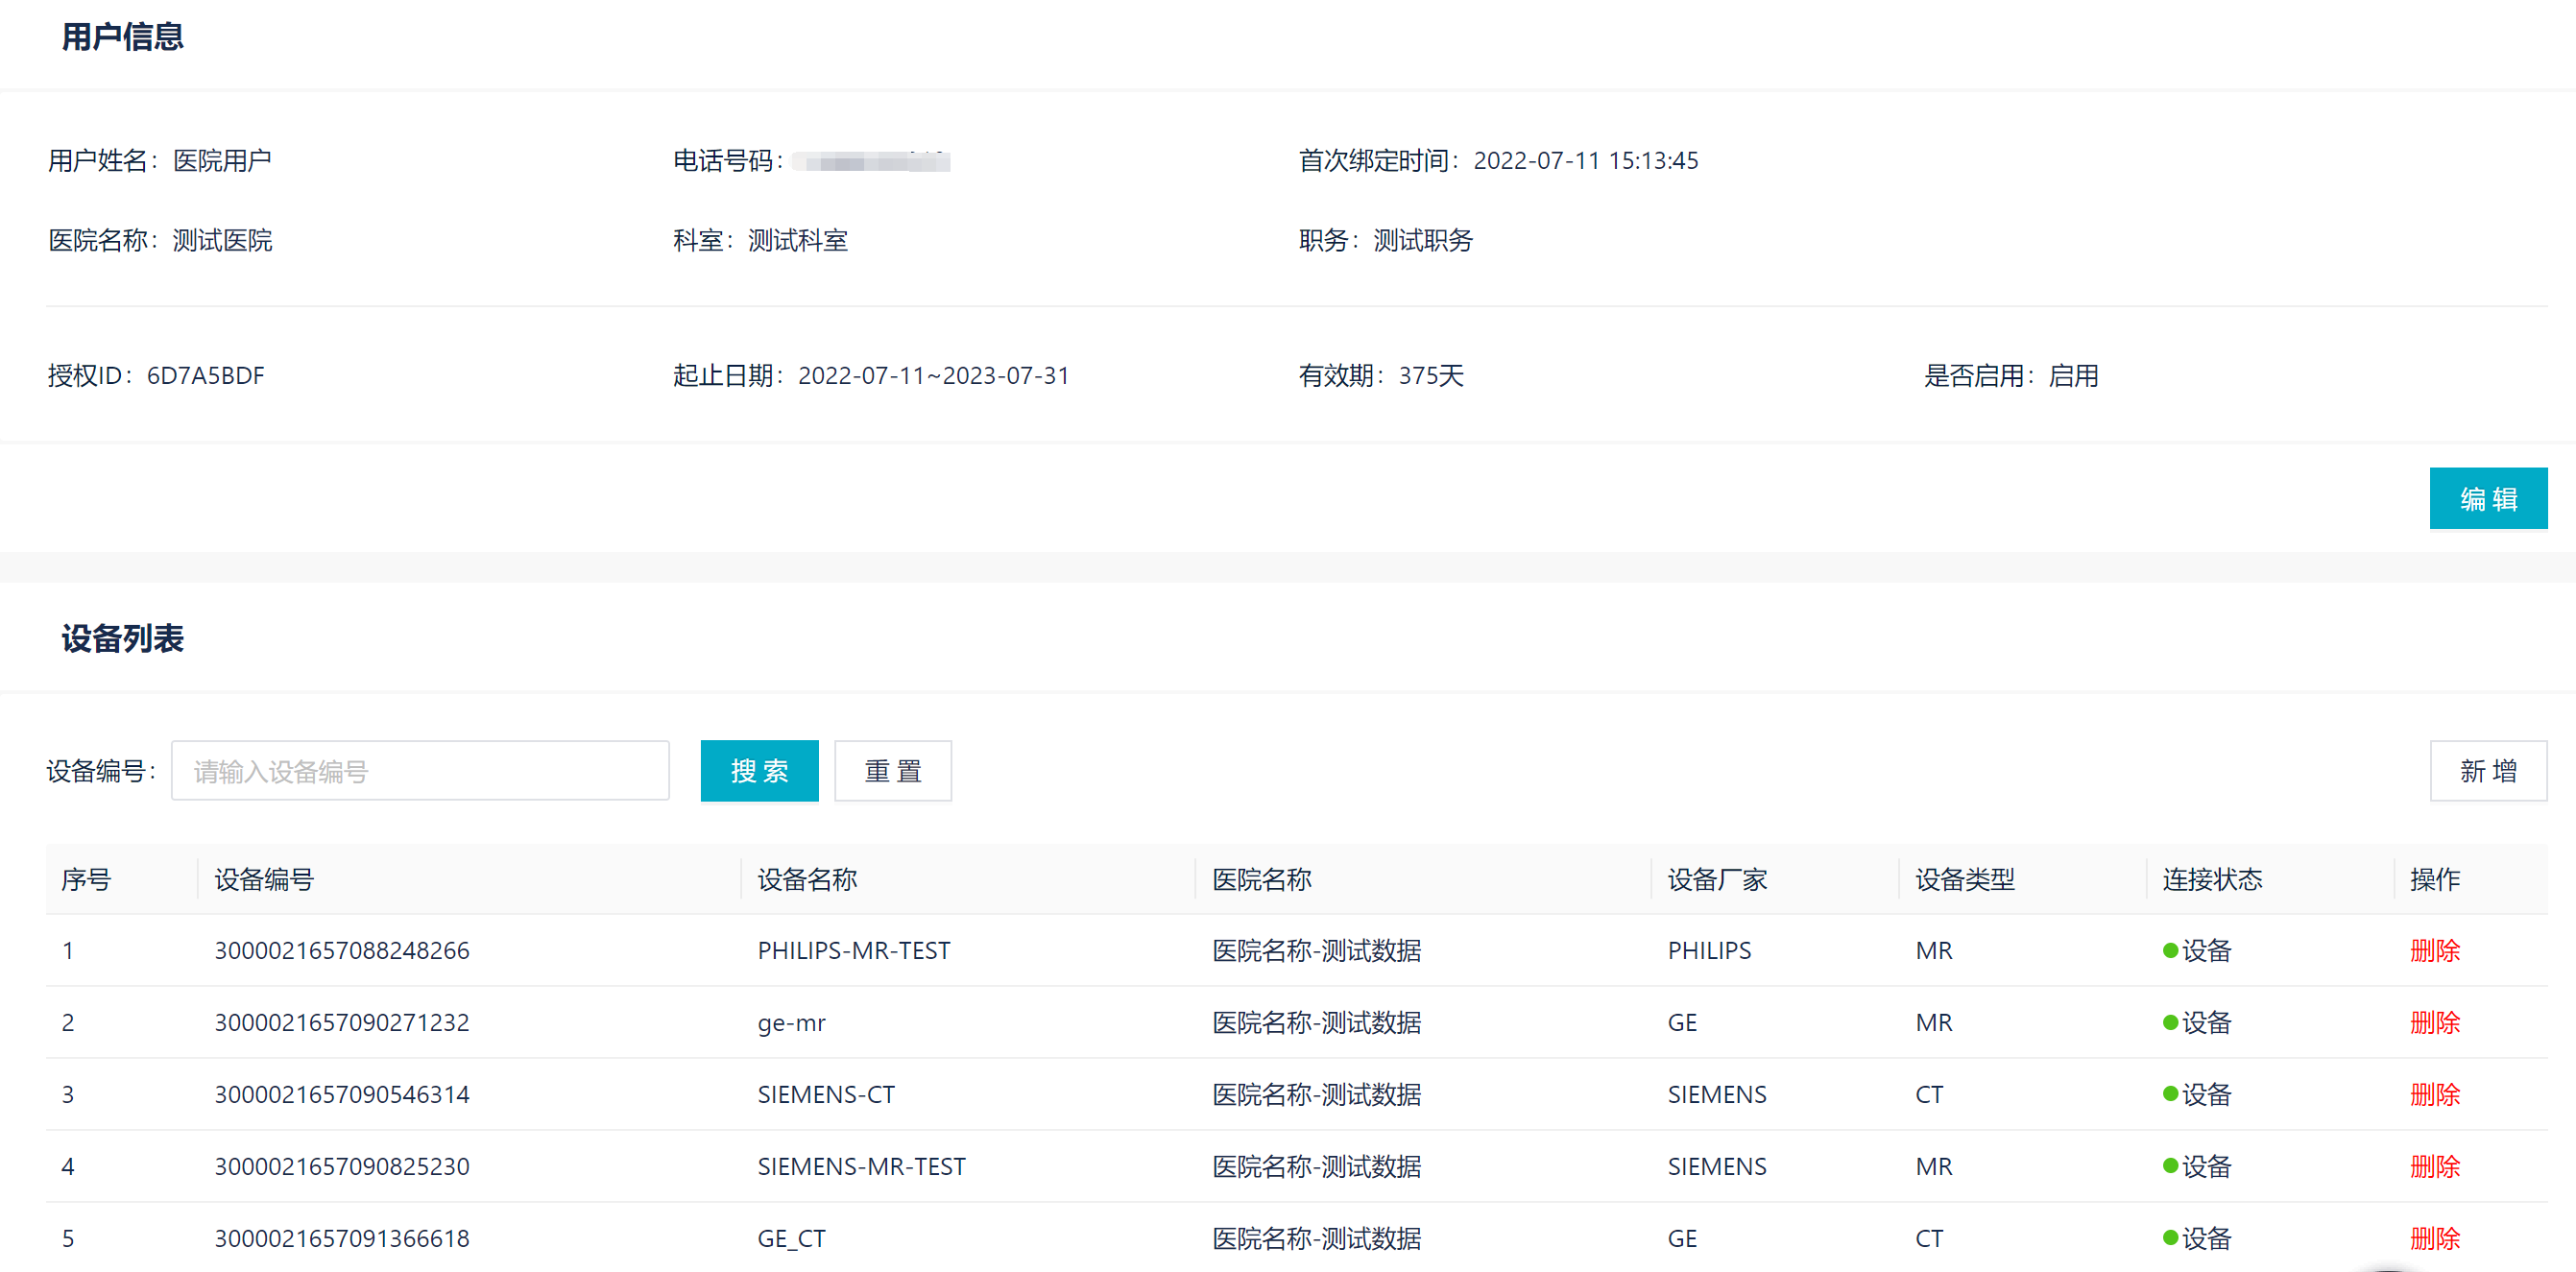Click the 新增 button
The height and width of the screenshot is (1272, 2576).
(x=2487, y=771)
